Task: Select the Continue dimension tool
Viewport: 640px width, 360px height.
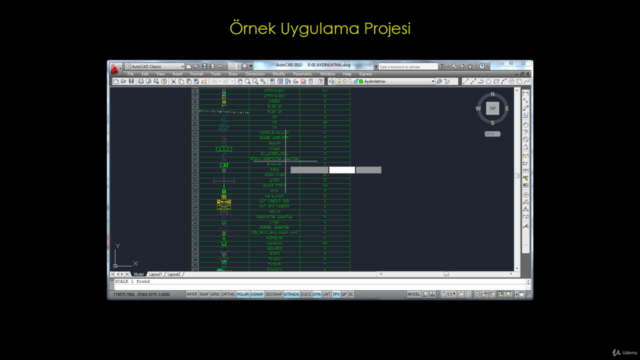Action: tap(526, 171)
